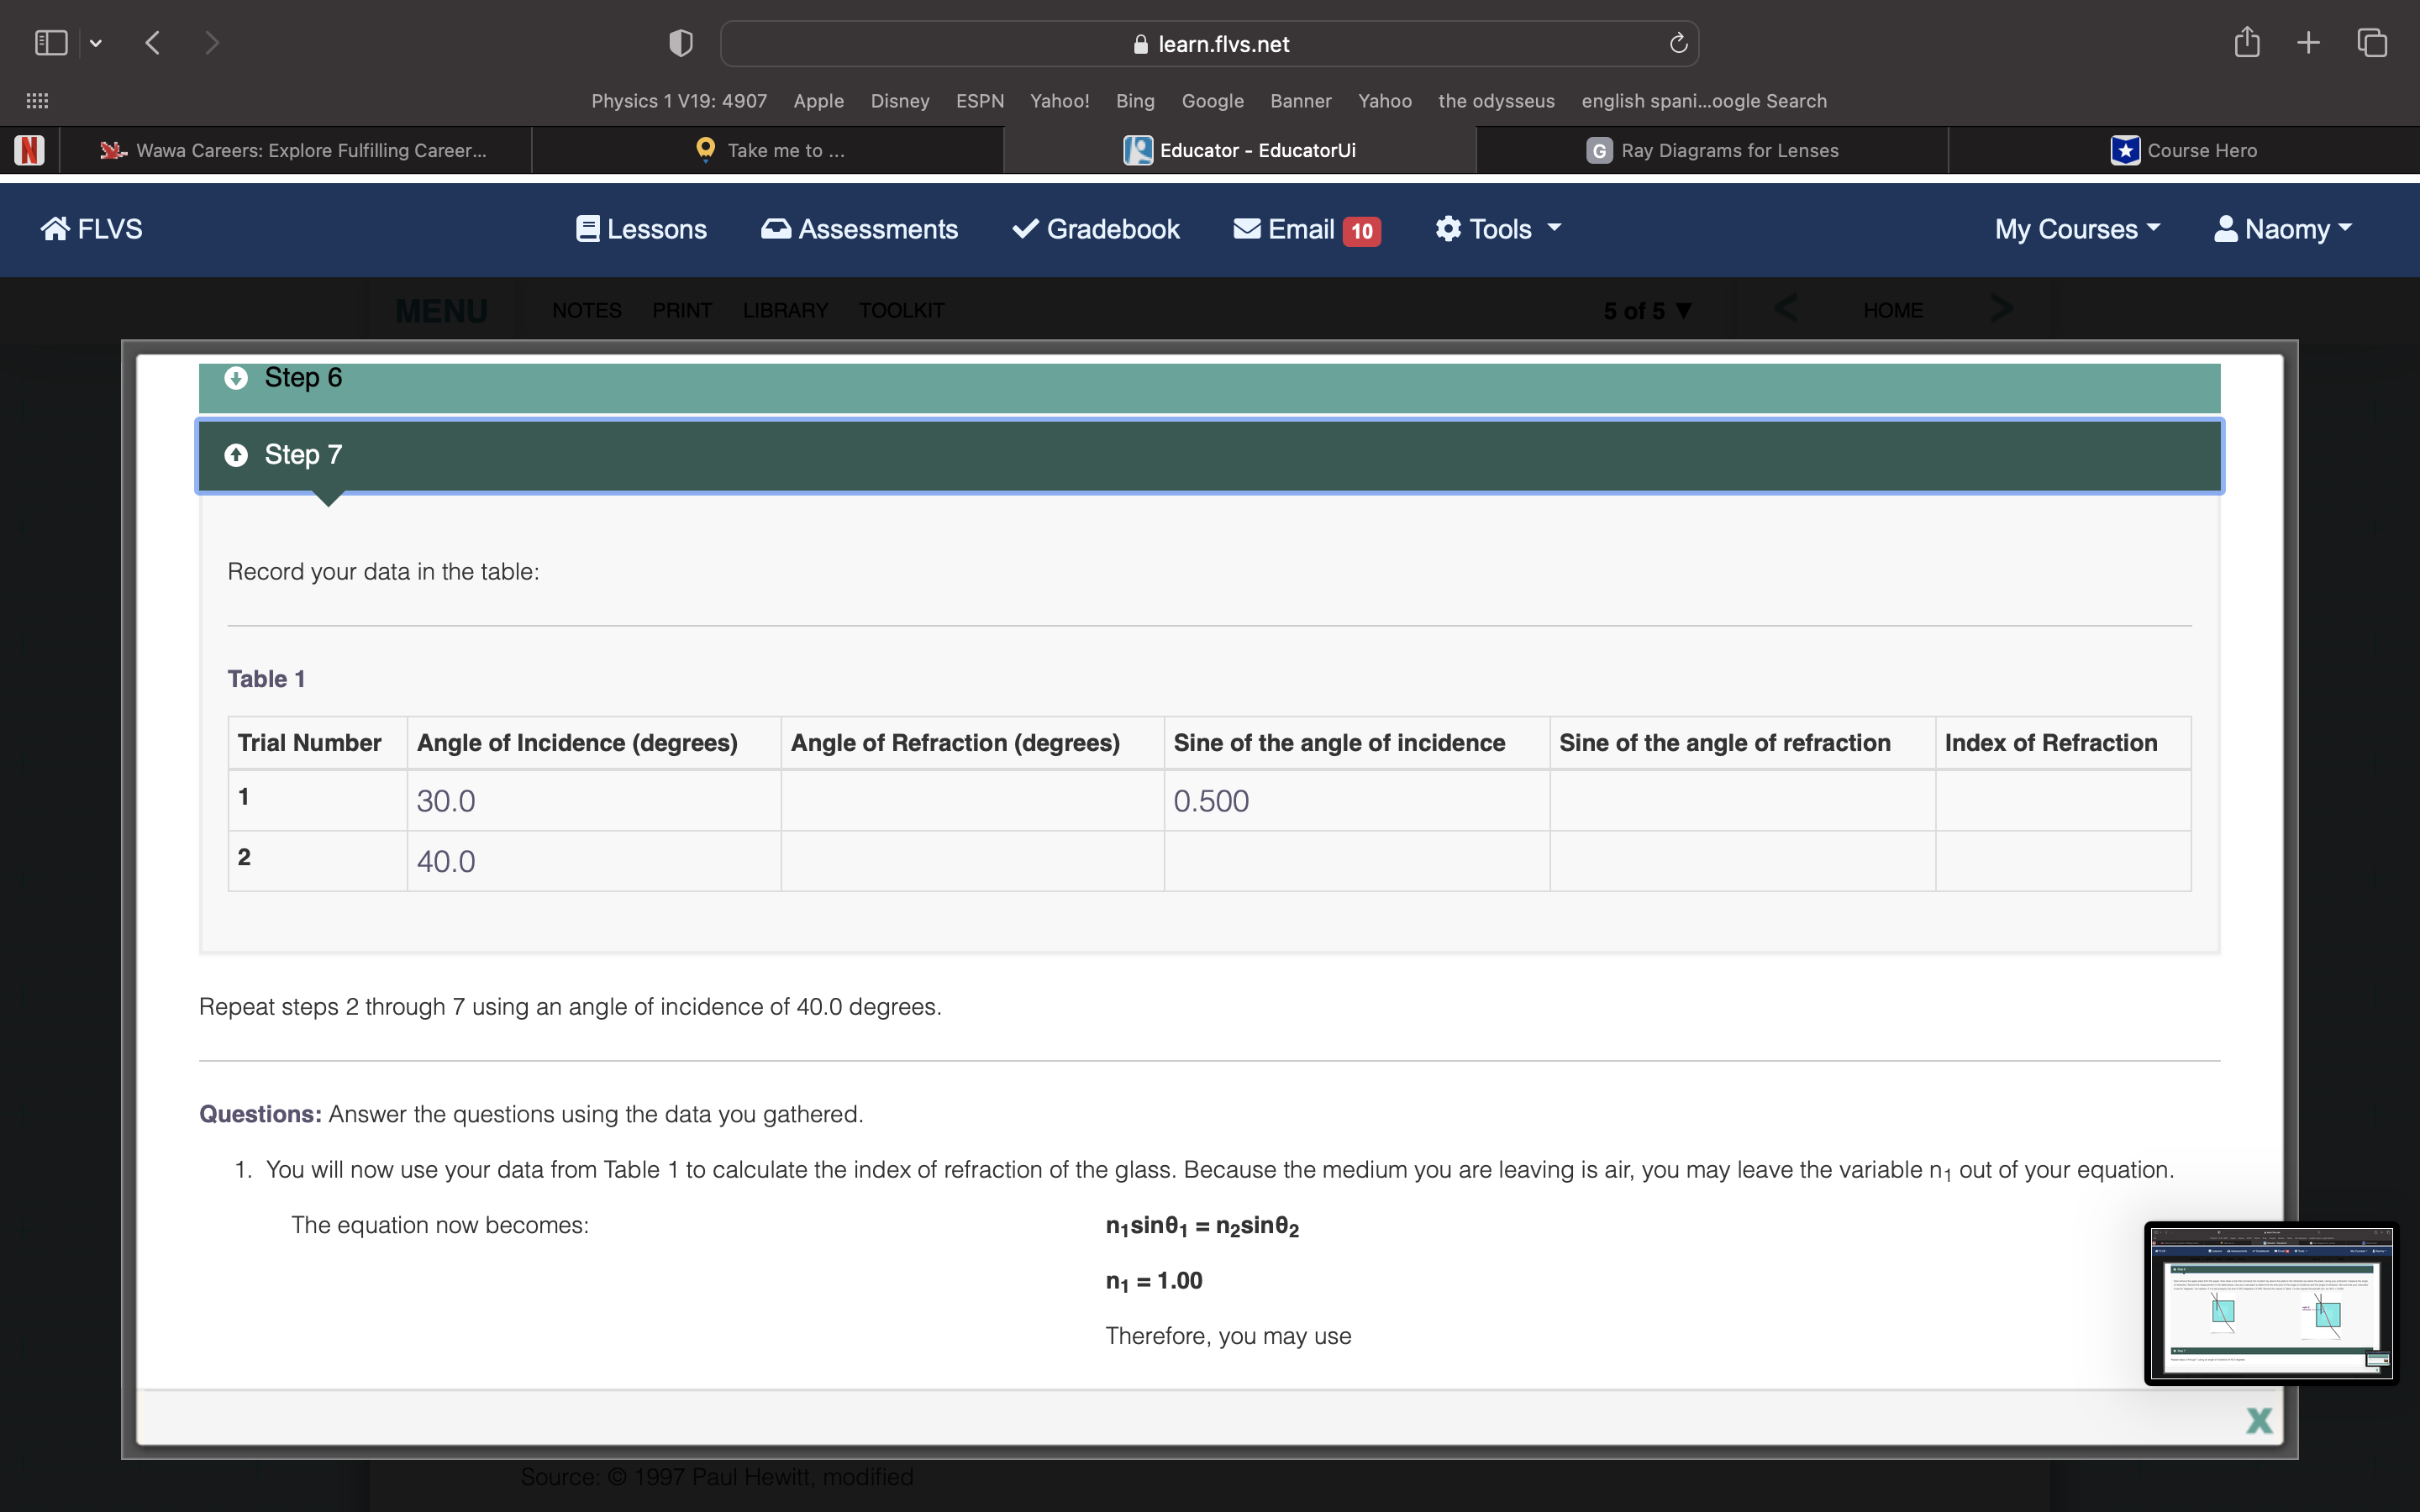Viewport: 2420px width, 1512px height.
Task: Reload the page with the refresh icon
Action: click(1678, 43)
